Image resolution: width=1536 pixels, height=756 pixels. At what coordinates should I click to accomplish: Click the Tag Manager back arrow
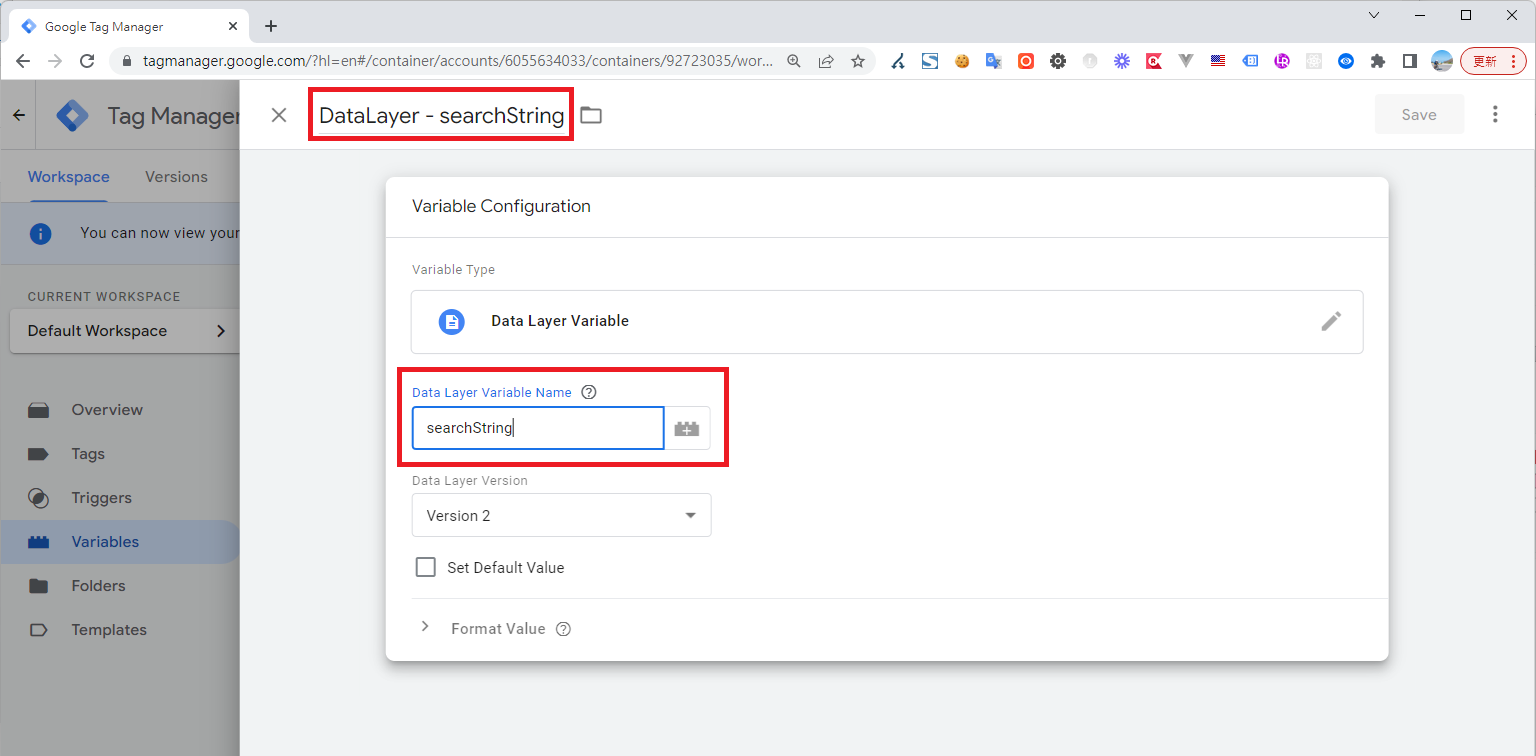(x=19, y=116)
